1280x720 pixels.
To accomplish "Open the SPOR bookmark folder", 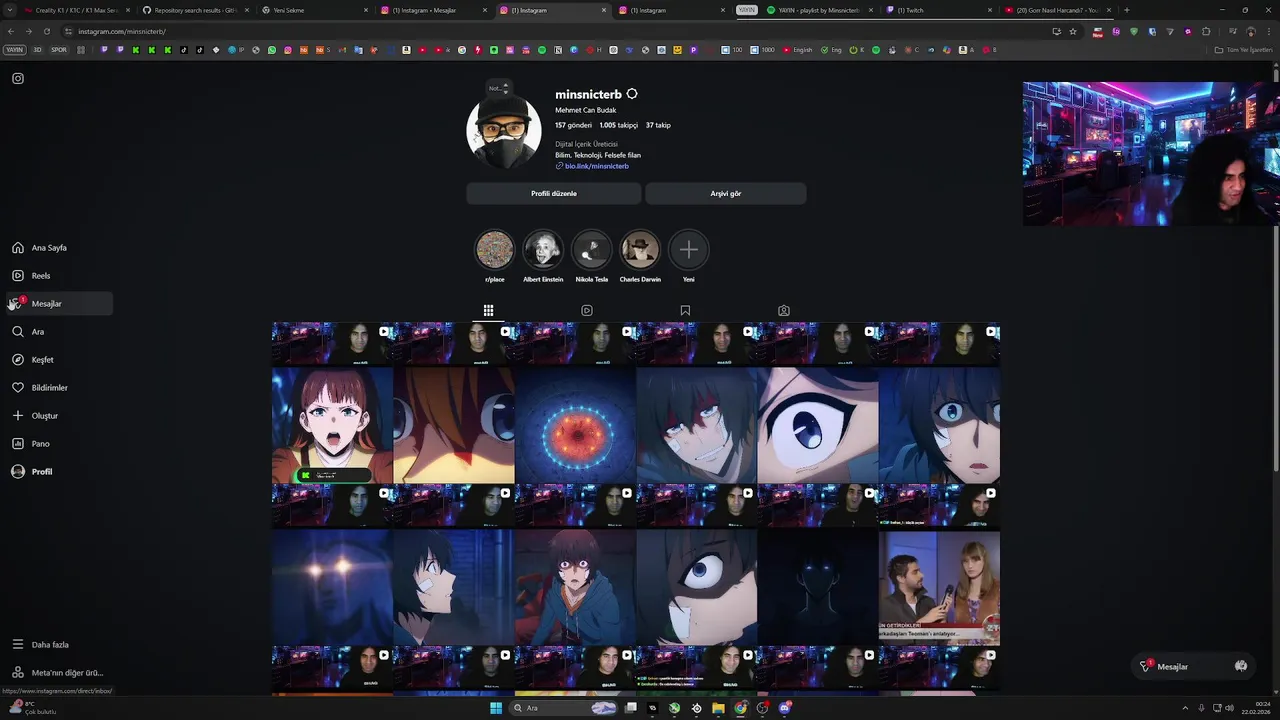I will [59, 49].
